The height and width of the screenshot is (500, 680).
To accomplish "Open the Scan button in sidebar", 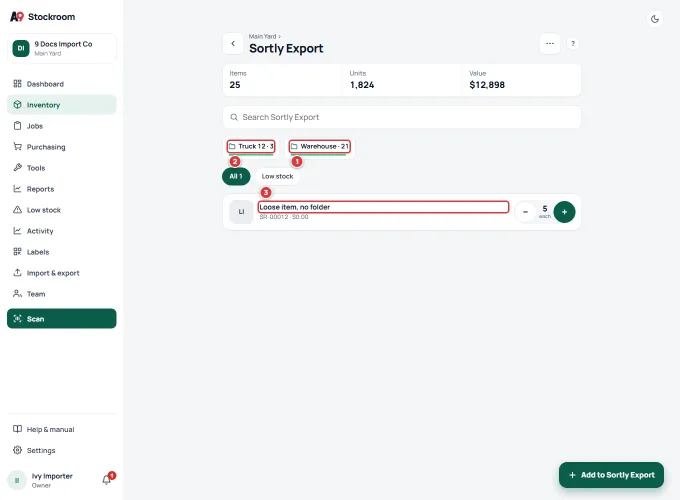I will [x=62, y=319].
